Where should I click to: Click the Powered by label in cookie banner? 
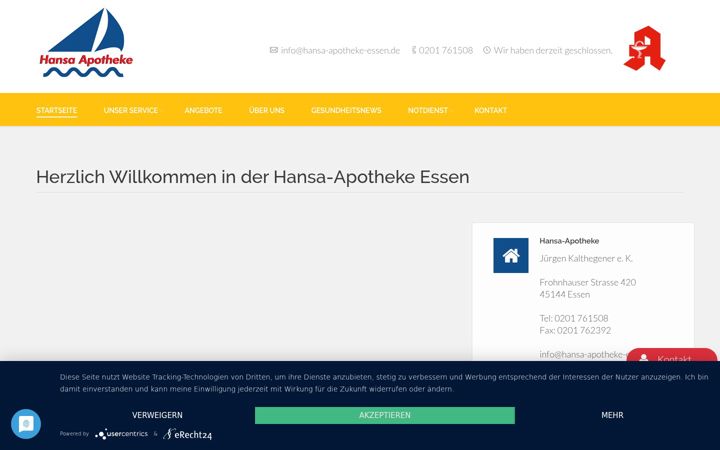tap(74, 433)
